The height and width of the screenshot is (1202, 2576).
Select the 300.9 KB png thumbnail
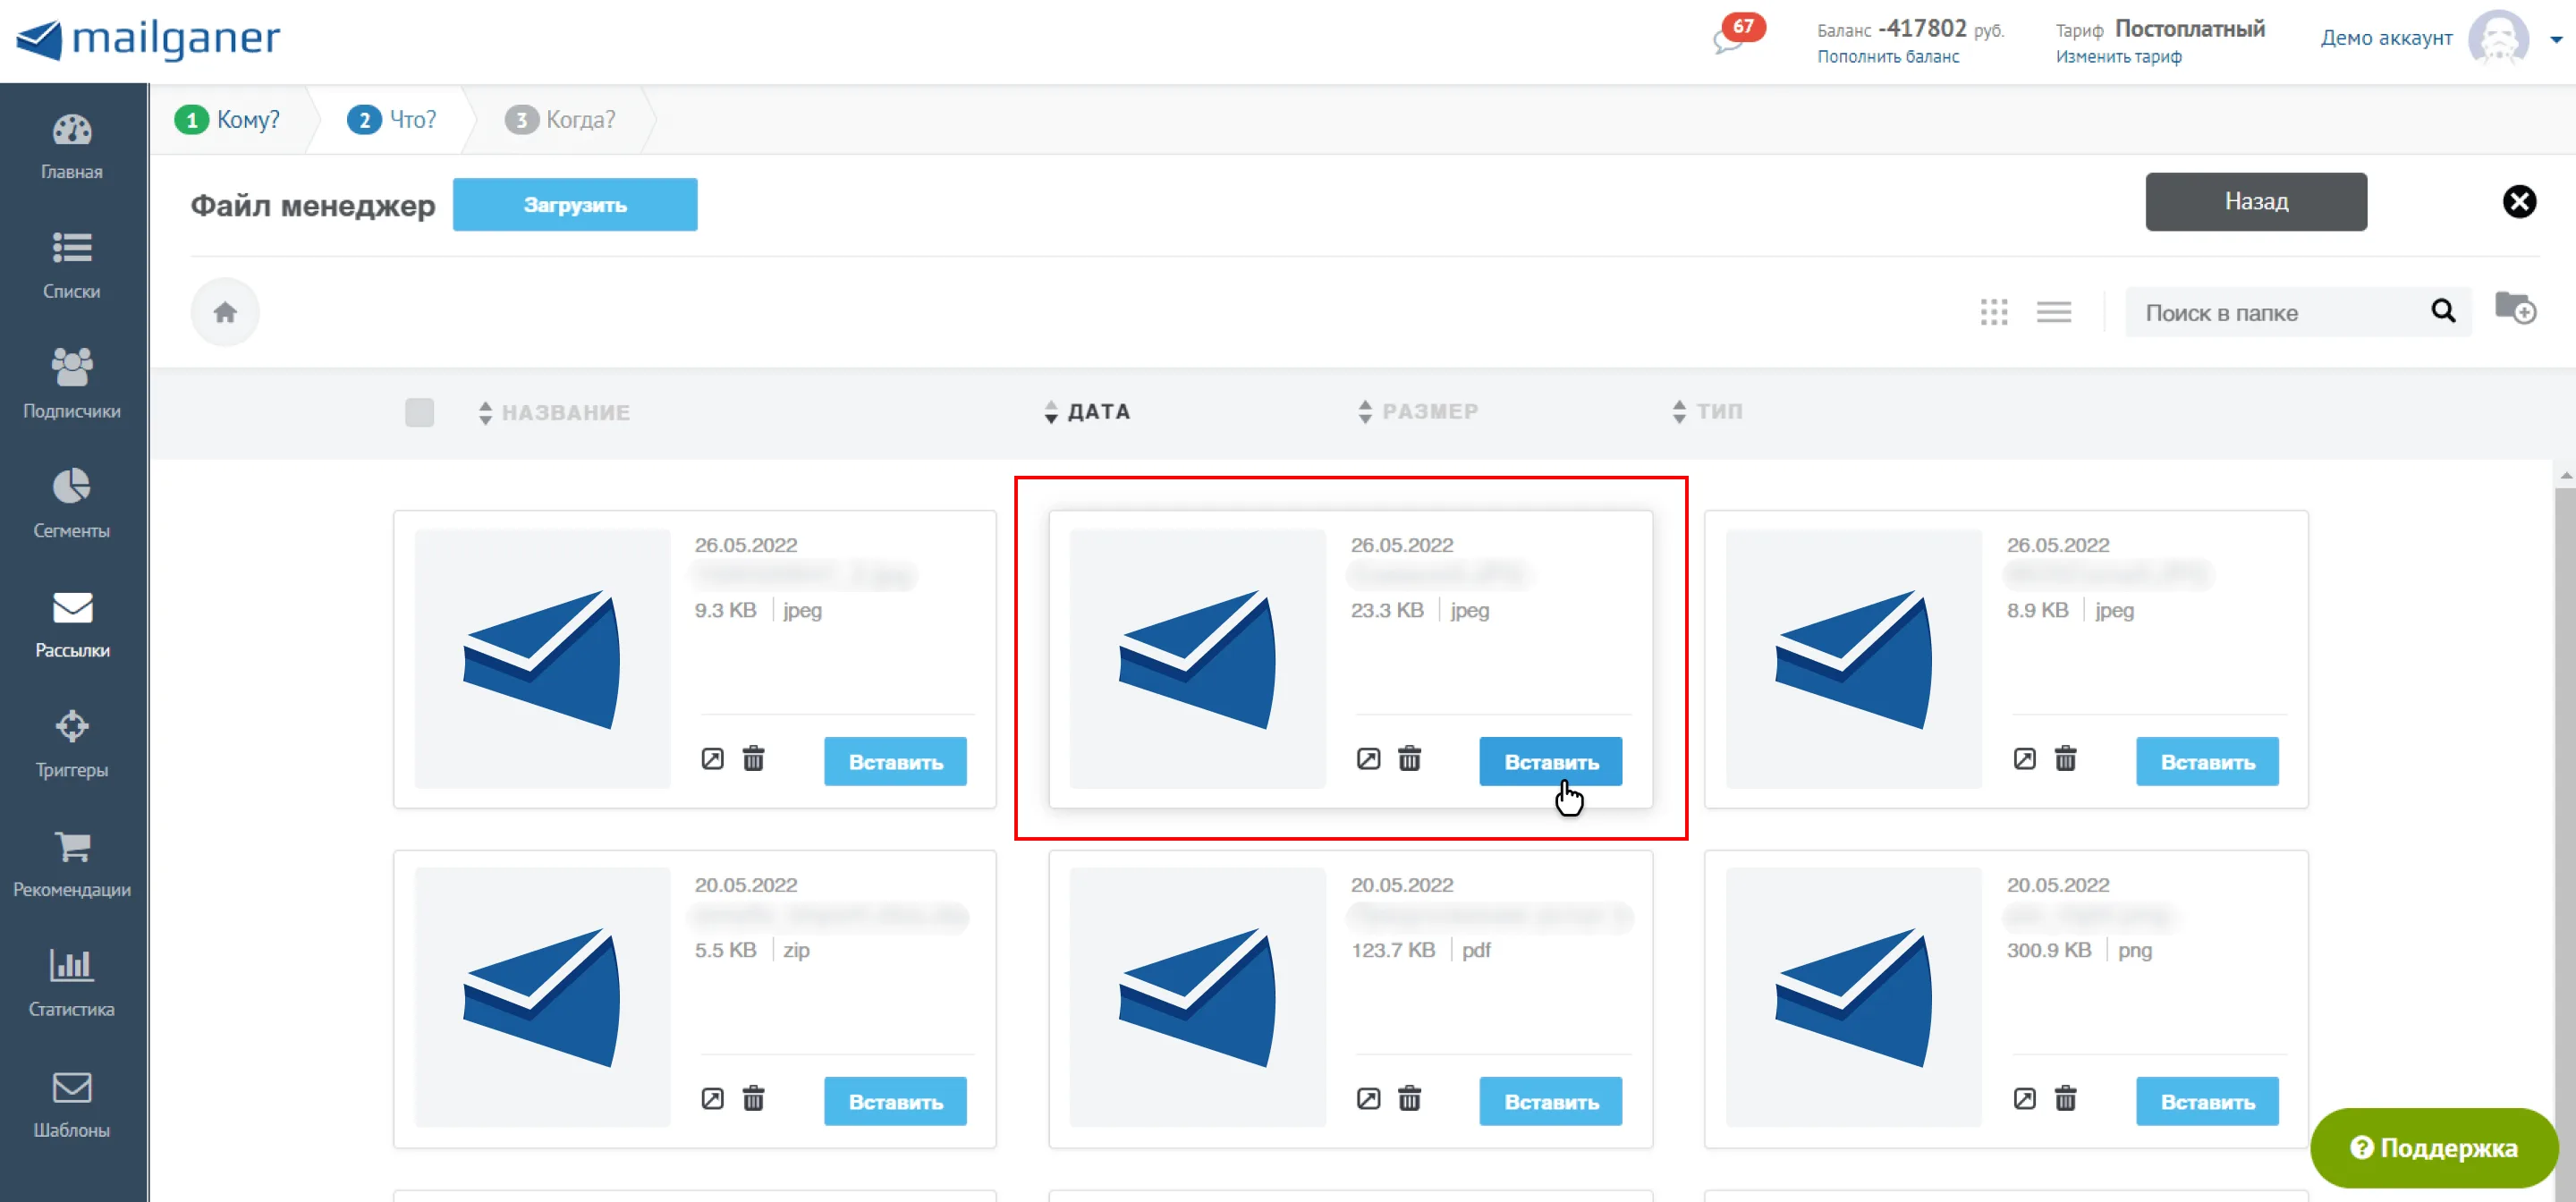click(1853, 997)
